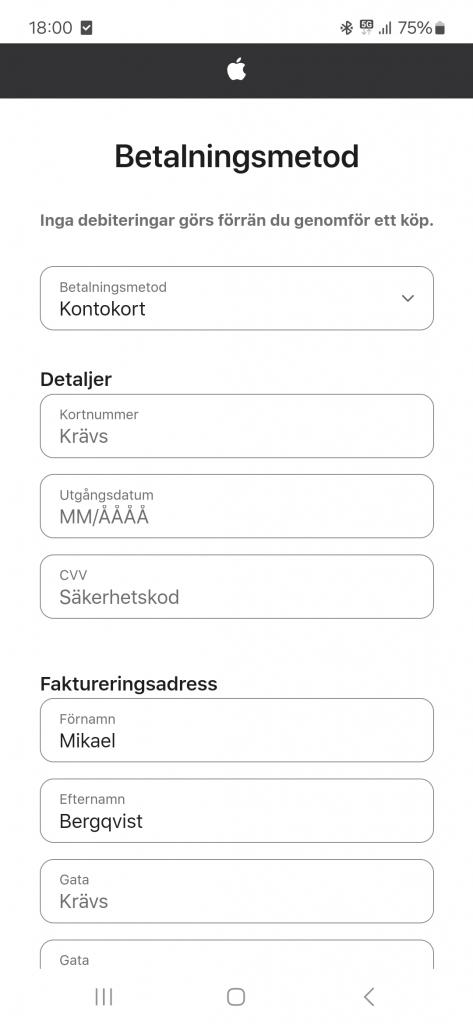The image size is (473, 1024).
Task: Click the first Gata street field
Action: point(236,891)
